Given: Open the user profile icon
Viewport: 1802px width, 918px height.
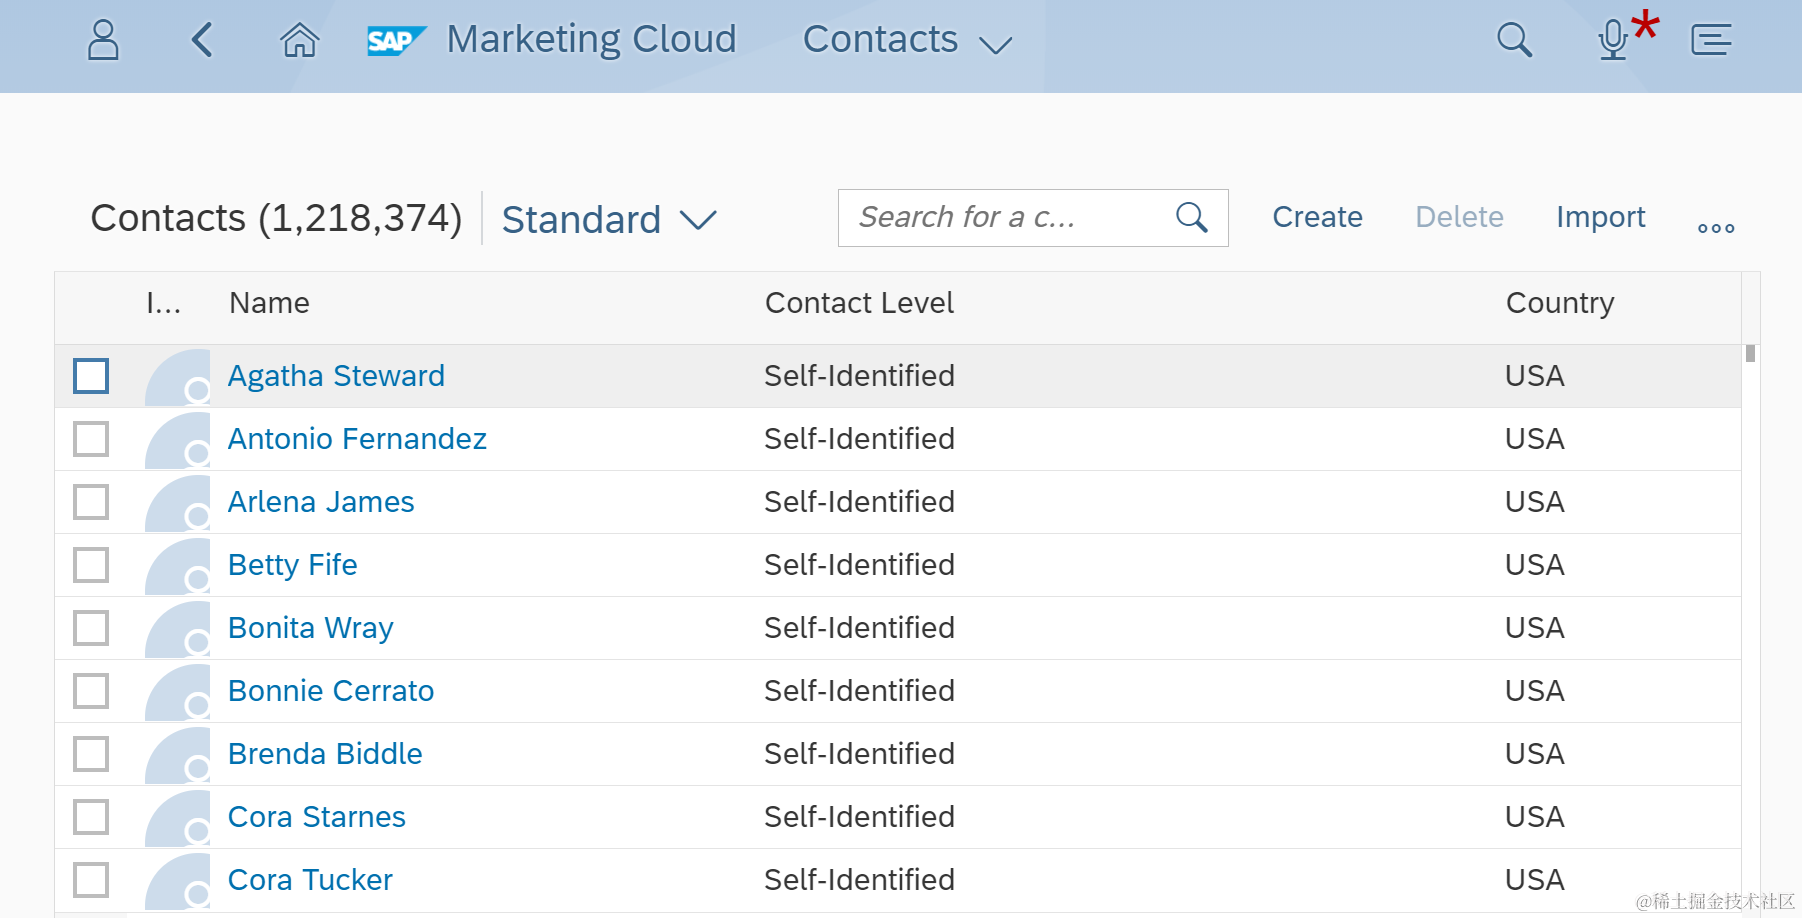Looking at the screenshot, I should pos(103,40).
